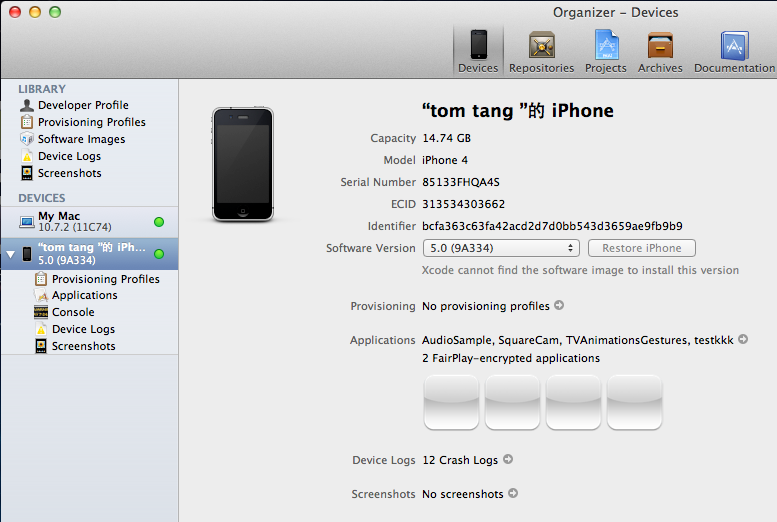Click the Library Screenshots icon

(x=27, y=173)
